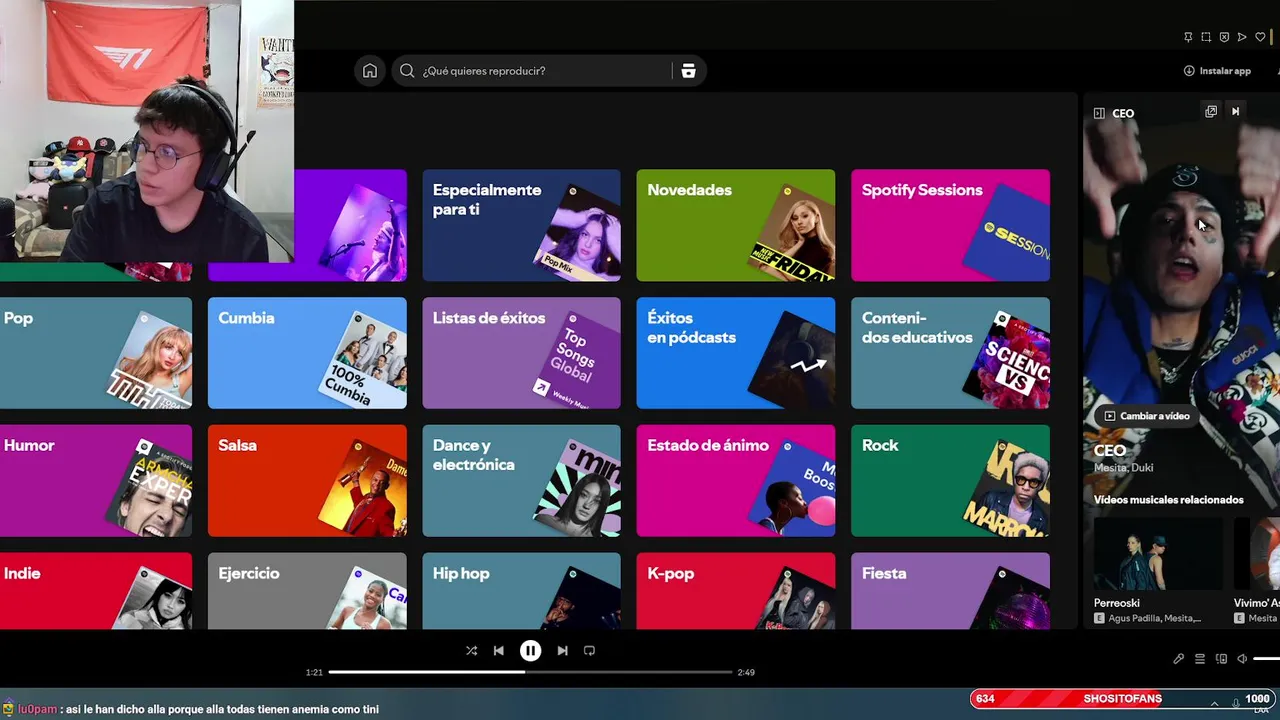Open the video in miniplayer pop-out
The width and height of the screenshot is (1280, 720).
point(1211,112)
